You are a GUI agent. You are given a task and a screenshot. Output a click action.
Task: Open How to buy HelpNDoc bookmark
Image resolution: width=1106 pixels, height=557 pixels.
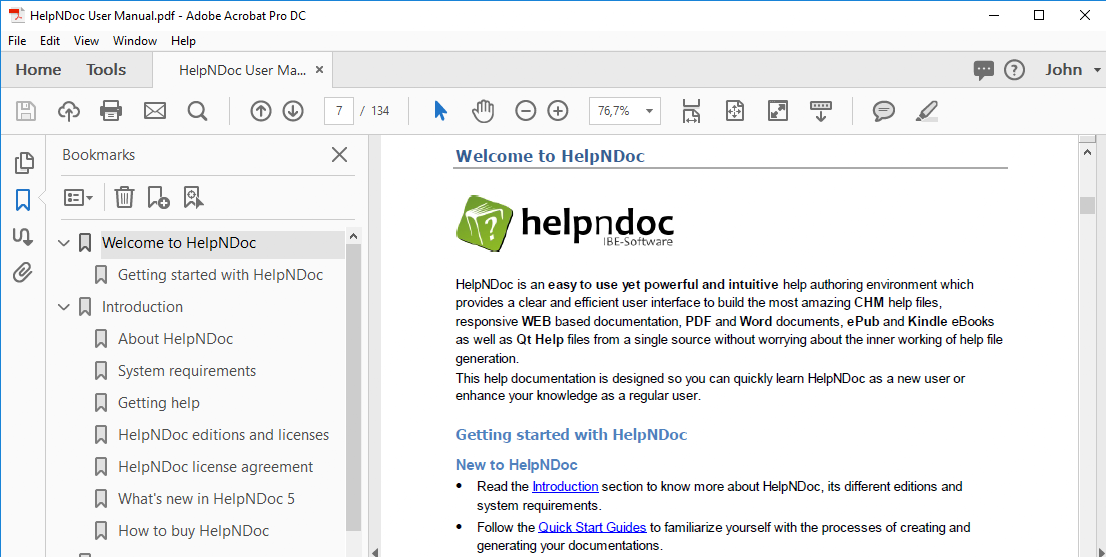(193, 531)
